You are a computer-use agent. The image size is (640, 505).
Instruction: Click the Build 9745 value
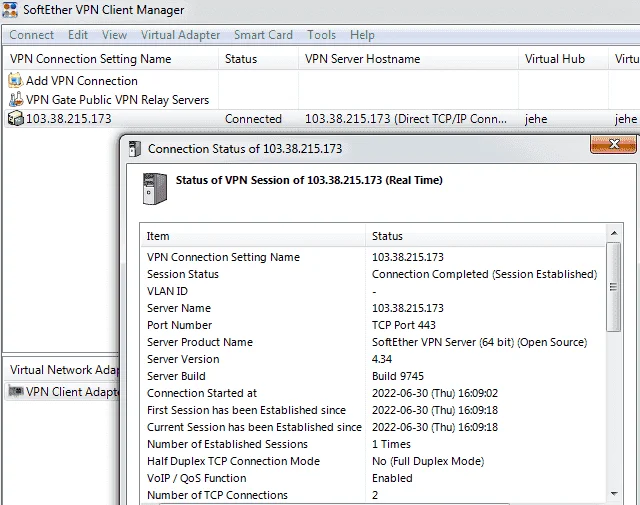[398, 376]
